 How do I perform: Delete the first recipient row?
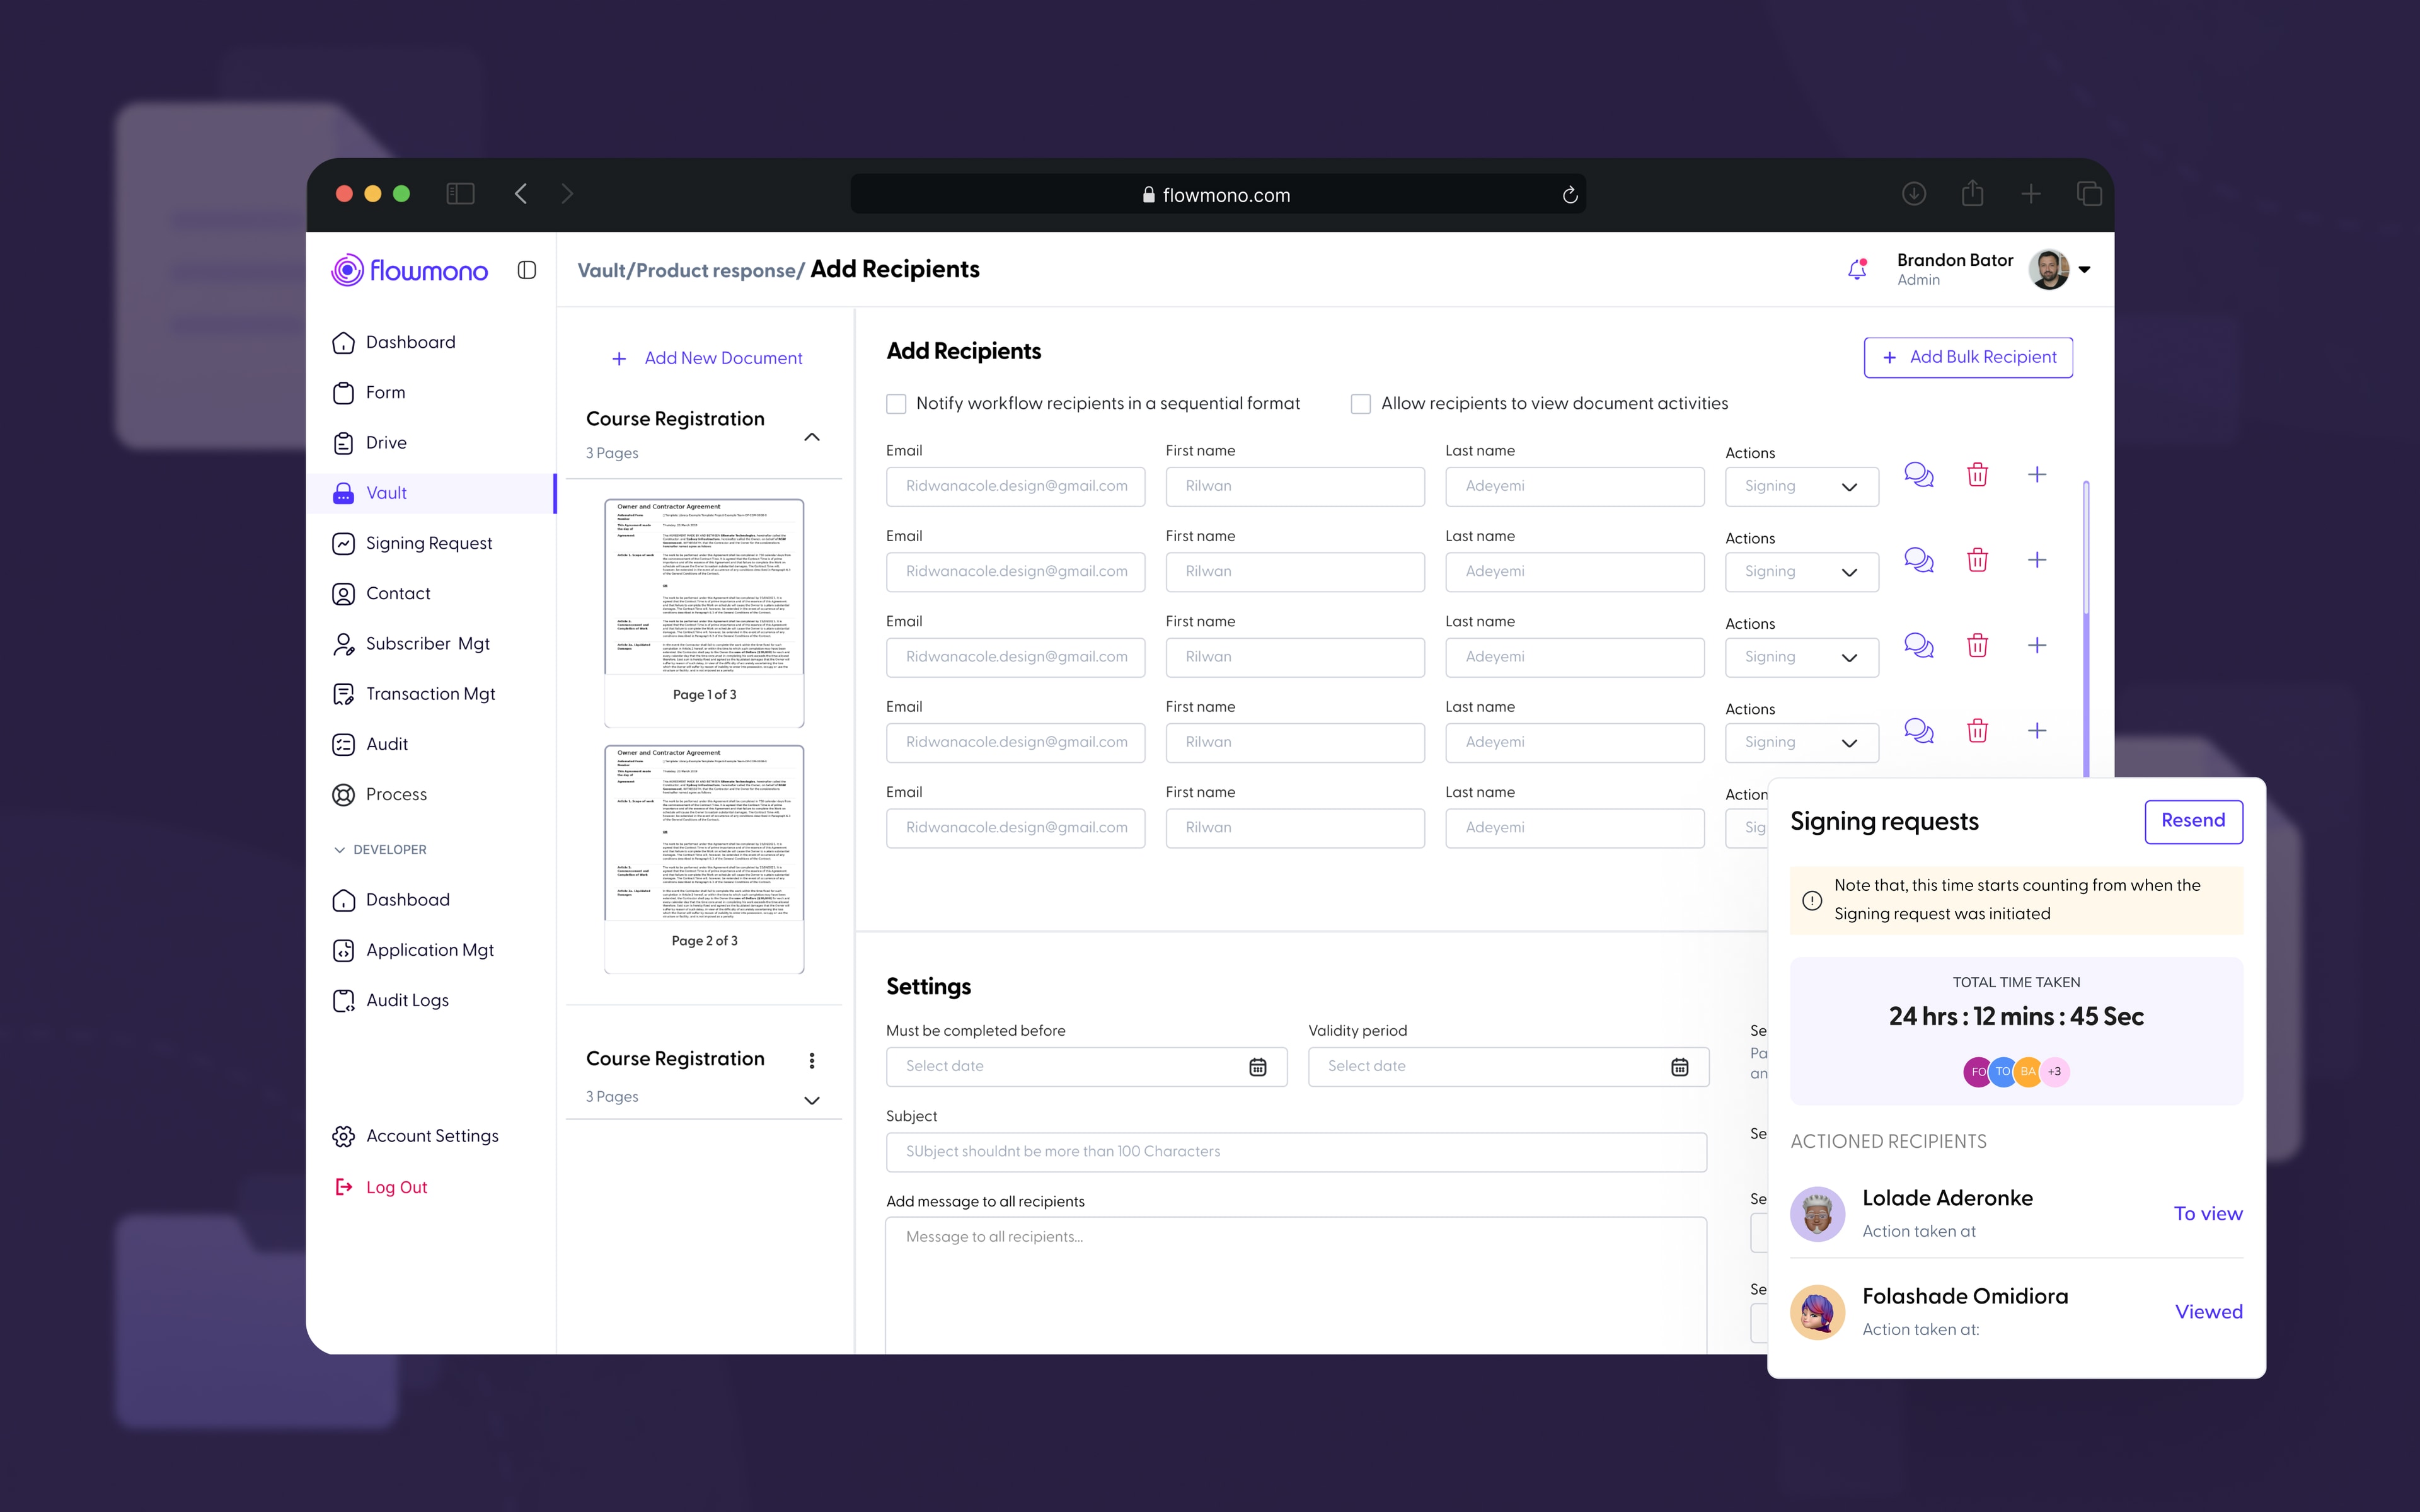(1977, 475)
